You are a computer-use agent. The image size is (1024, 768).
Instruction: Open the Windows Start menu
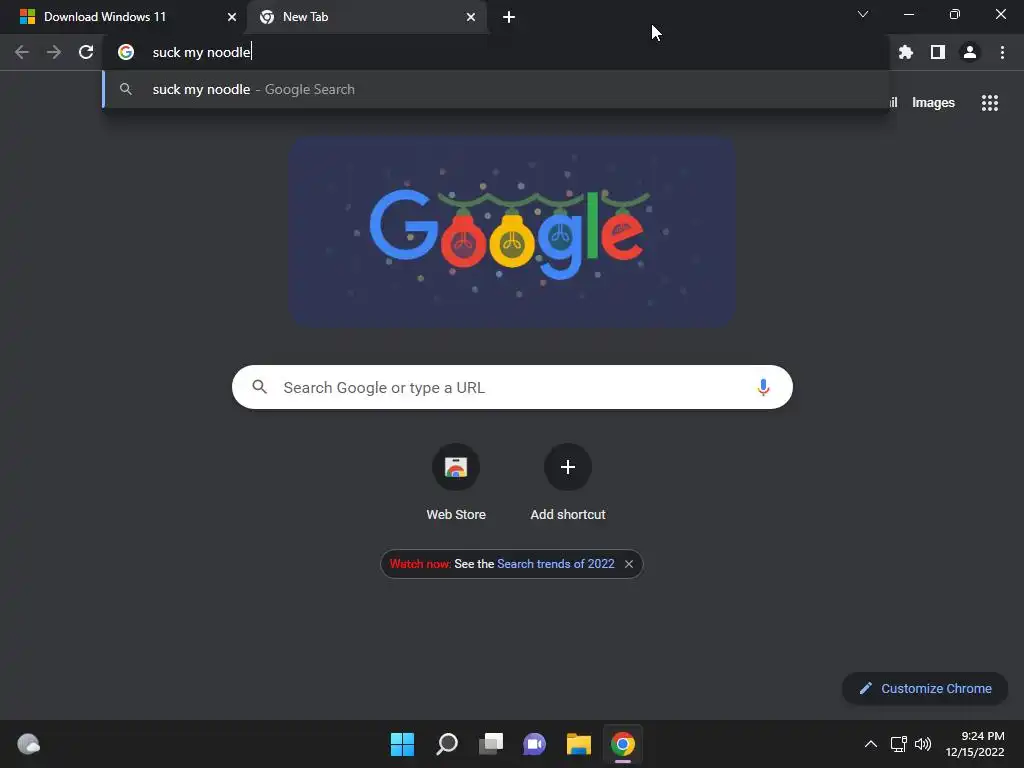coord(402,744)
